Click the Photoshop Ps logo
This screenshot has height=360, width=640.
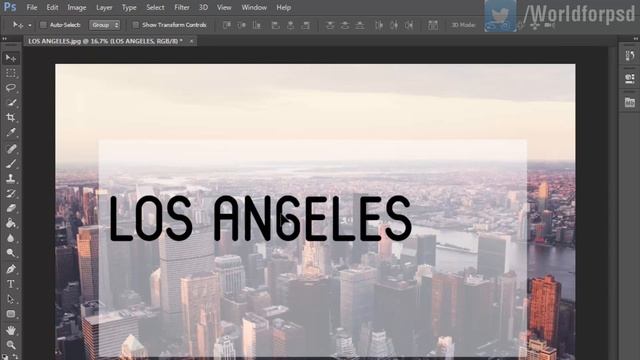[x=10, y=7]
